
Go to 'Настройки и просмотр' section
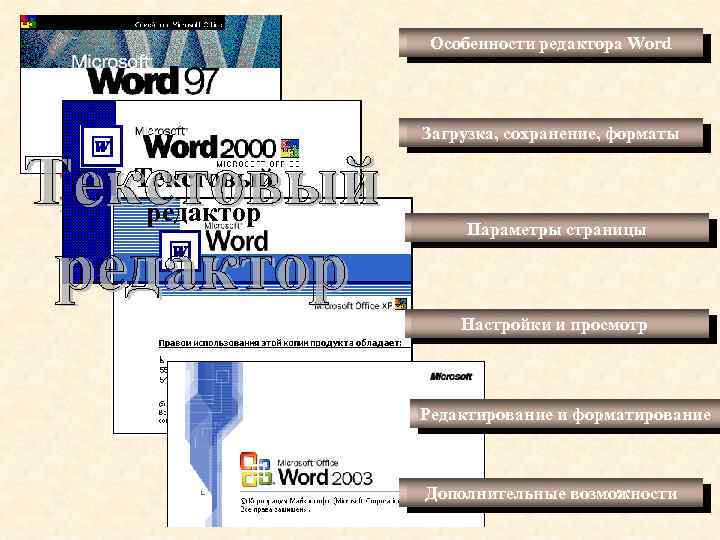tap(557, 324)
